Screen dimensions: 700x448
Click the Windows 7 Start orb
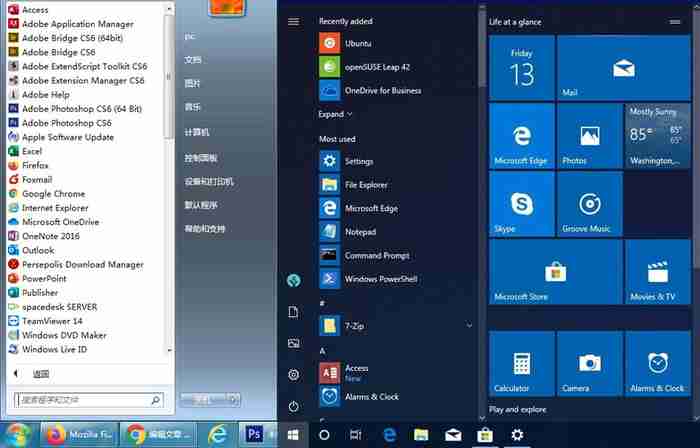click(x=17, y=435)
